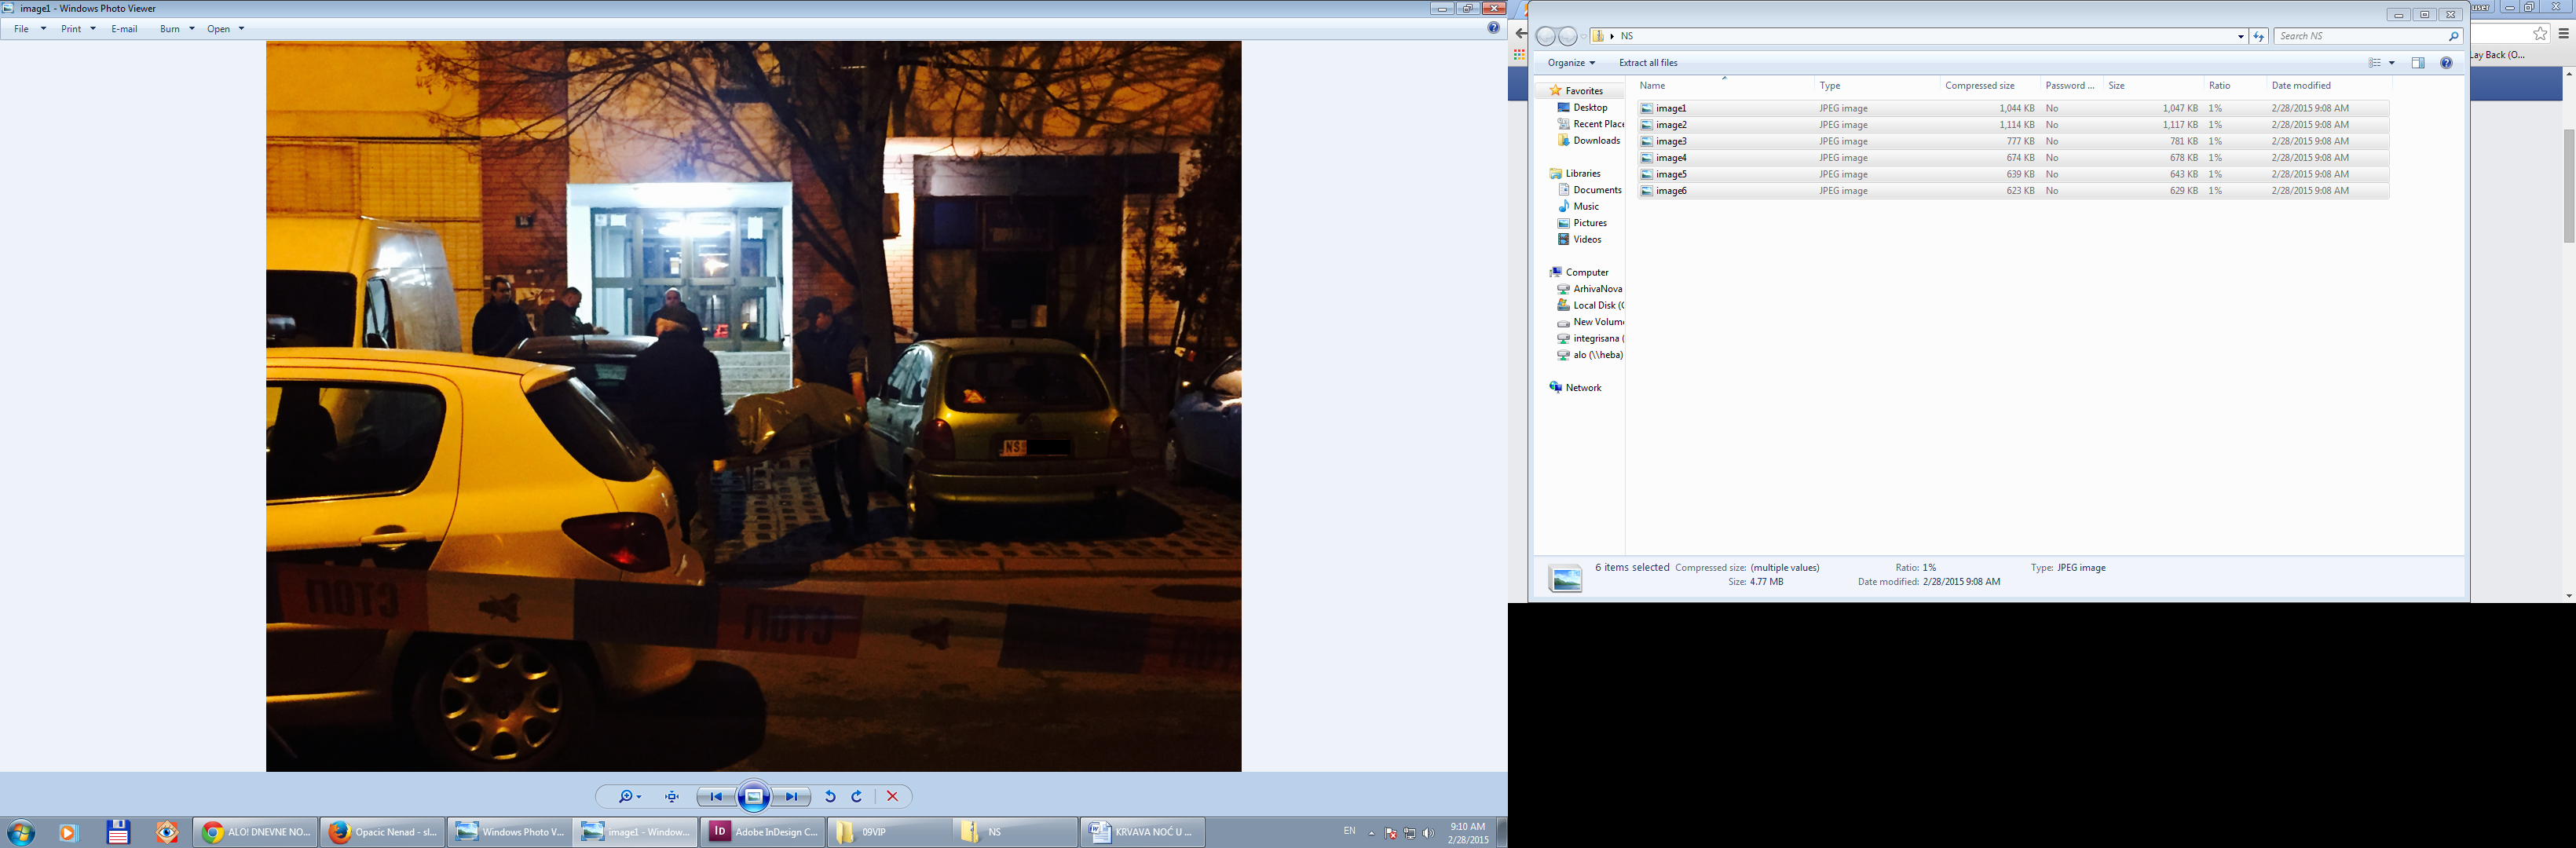
Task: Toggle the Explorer preview pane
Action: [x=2418, y=63]
